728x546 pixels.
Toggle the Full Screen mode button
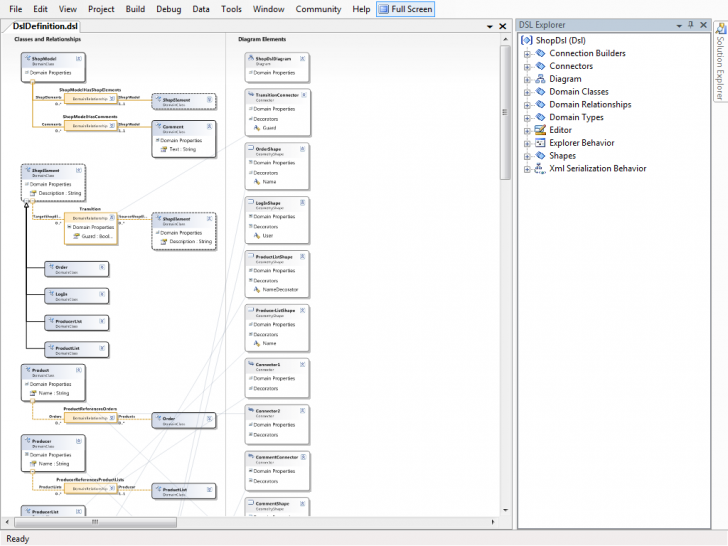click(x=405, y=9)
